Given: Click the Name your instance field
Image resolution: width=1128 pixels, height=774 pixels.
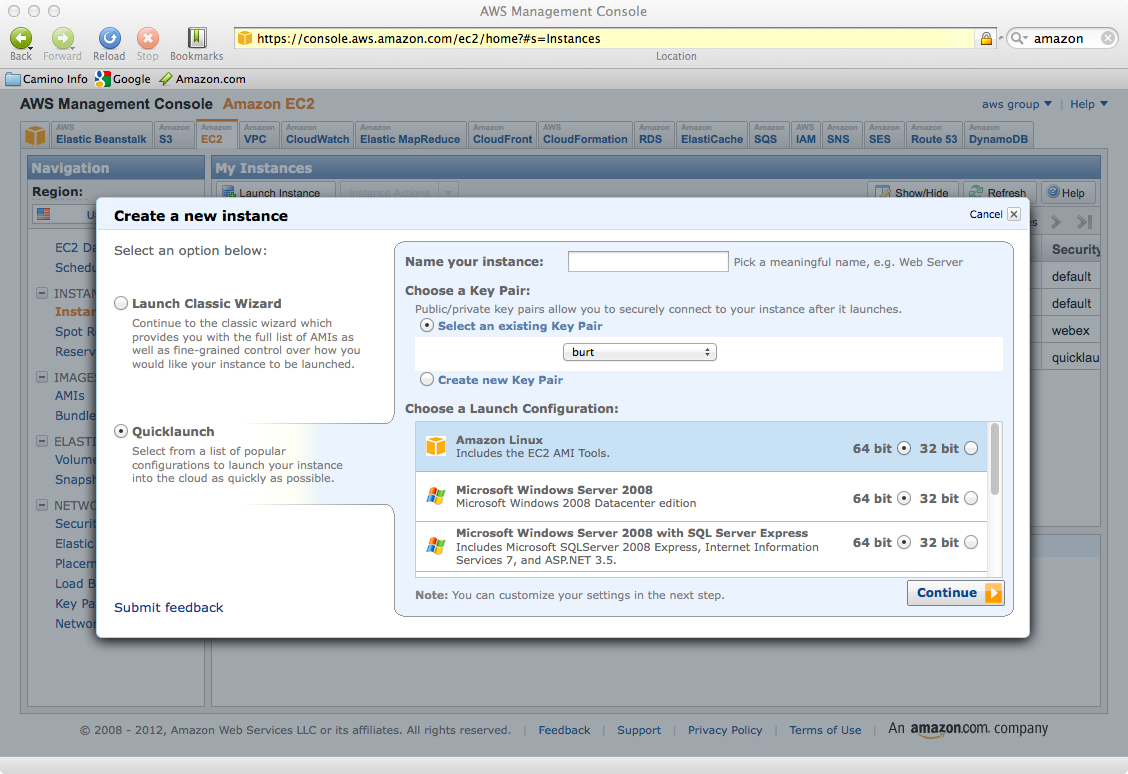Looking at the screenshot, I should [x=648, y=261].
